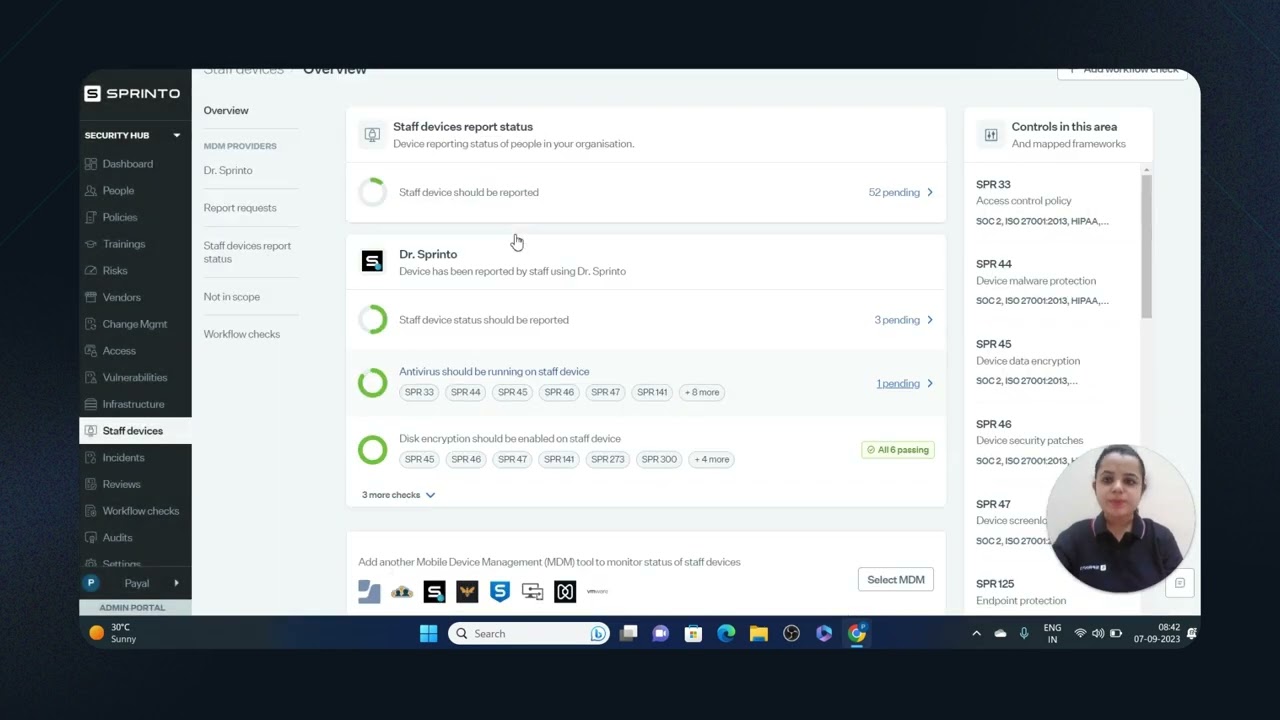Open SPR 44 Device malware protection
Viewport: 1280px width, 720px height.
[x=1042, y=282]
